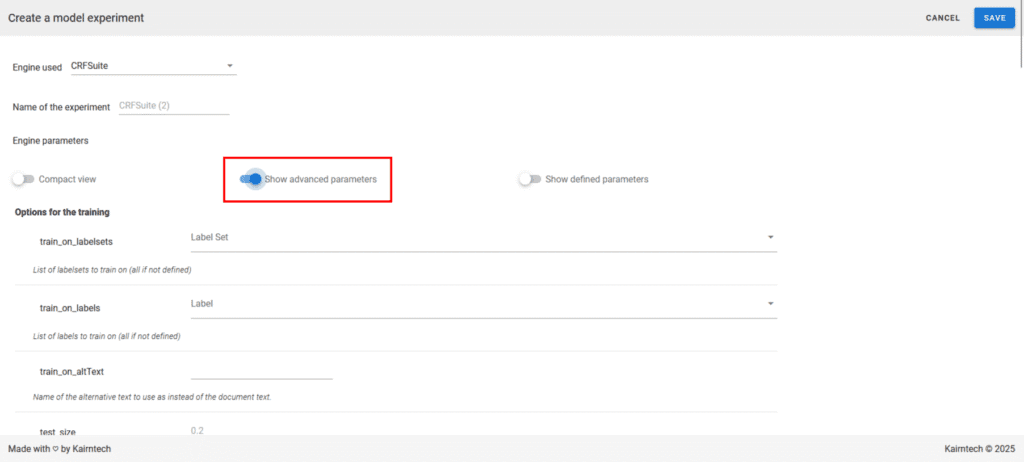1024x462 pixels.
Task: Click the Label Set dropdown arrow icon
Action: [770, 238]
